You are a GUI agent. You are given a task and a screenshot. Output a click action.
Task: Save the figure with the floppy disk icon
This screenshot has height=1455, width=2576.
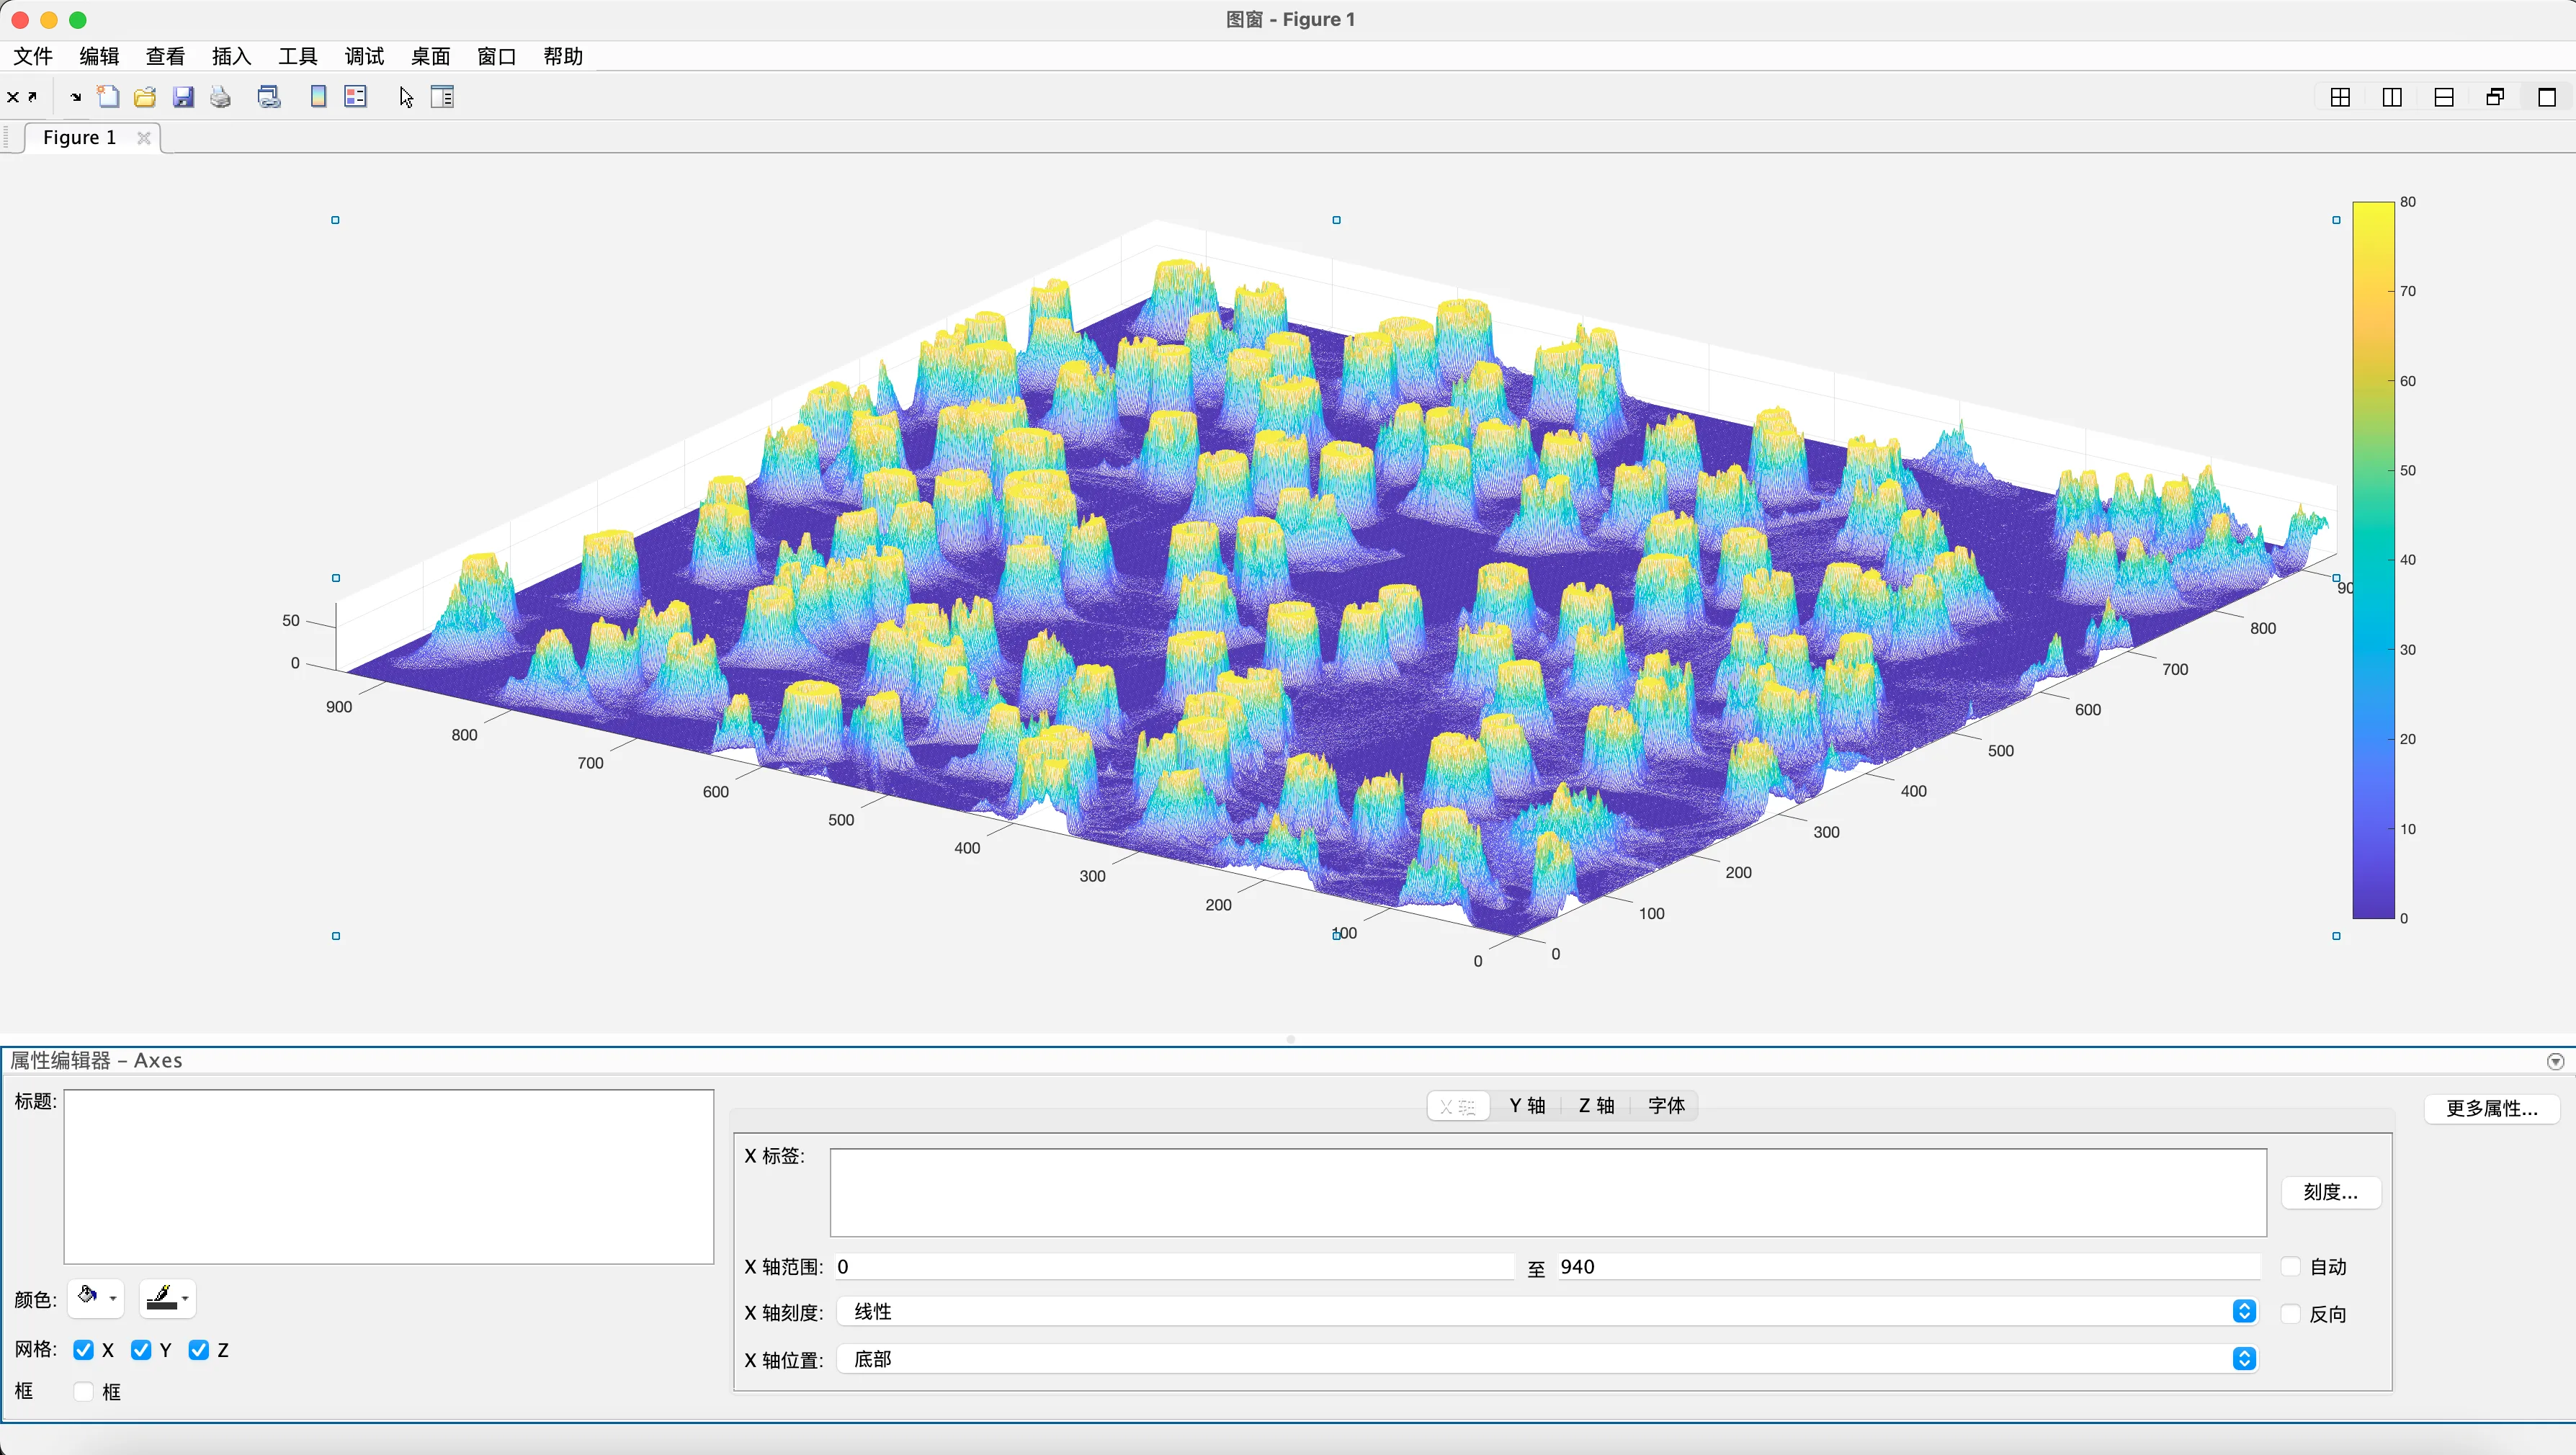coord(183,97)
